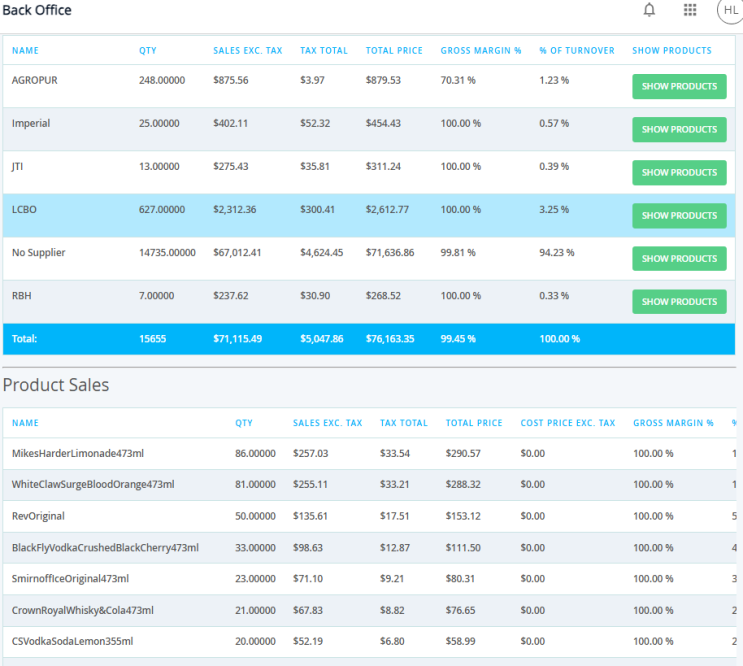This screenshot has height=666, width=743.
Task: Click No Supplier turnover 94.23 %
Action: point(557,252)
